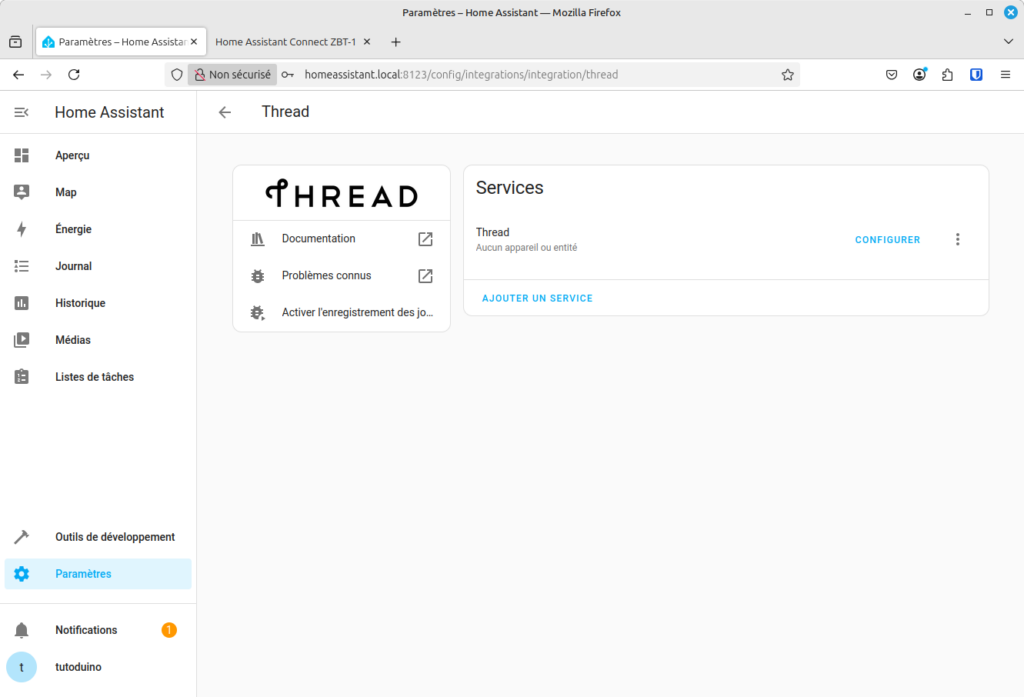Image resolution: width=1024 pixels, height=697 pixels.
Task: Click the Home Assistant sidebar title
Action: point(110,112)
